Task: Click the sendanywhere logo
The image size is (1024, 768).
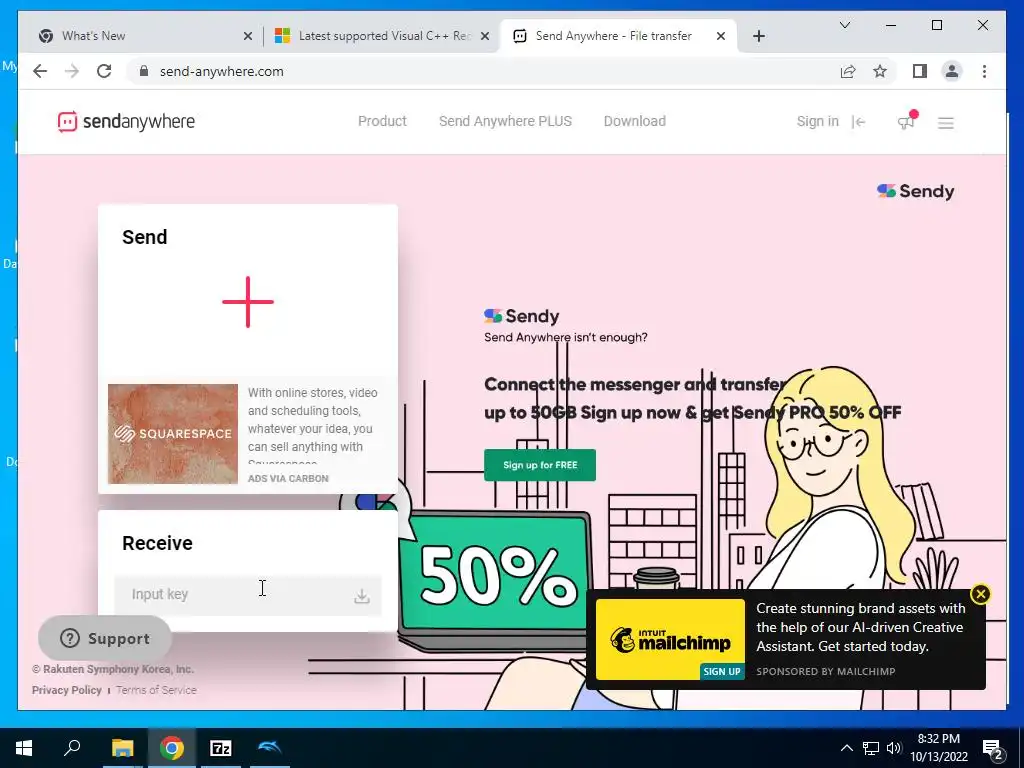Action: pyautogui.click(x=126, y=121)
